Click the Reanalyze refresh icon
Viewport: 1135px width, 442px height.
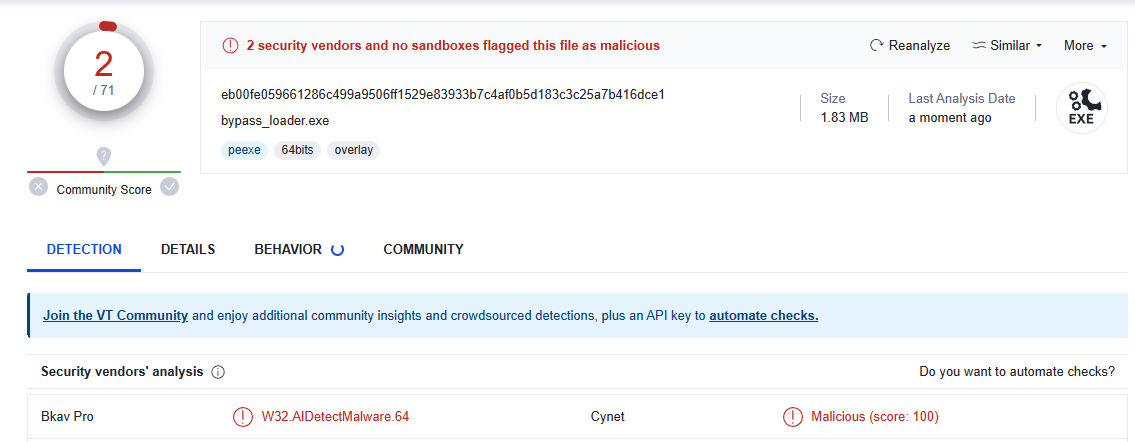coord(877,46)
